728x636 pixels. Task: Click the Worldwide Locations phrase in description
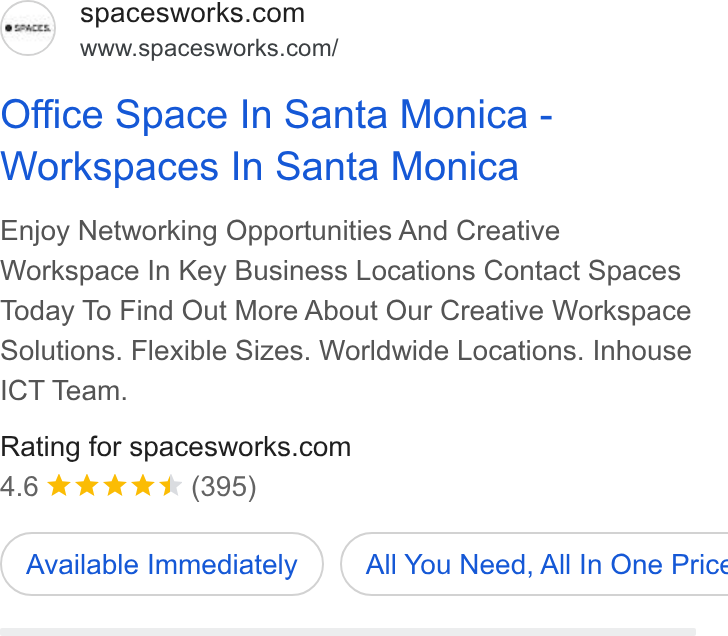coord(451,350)
